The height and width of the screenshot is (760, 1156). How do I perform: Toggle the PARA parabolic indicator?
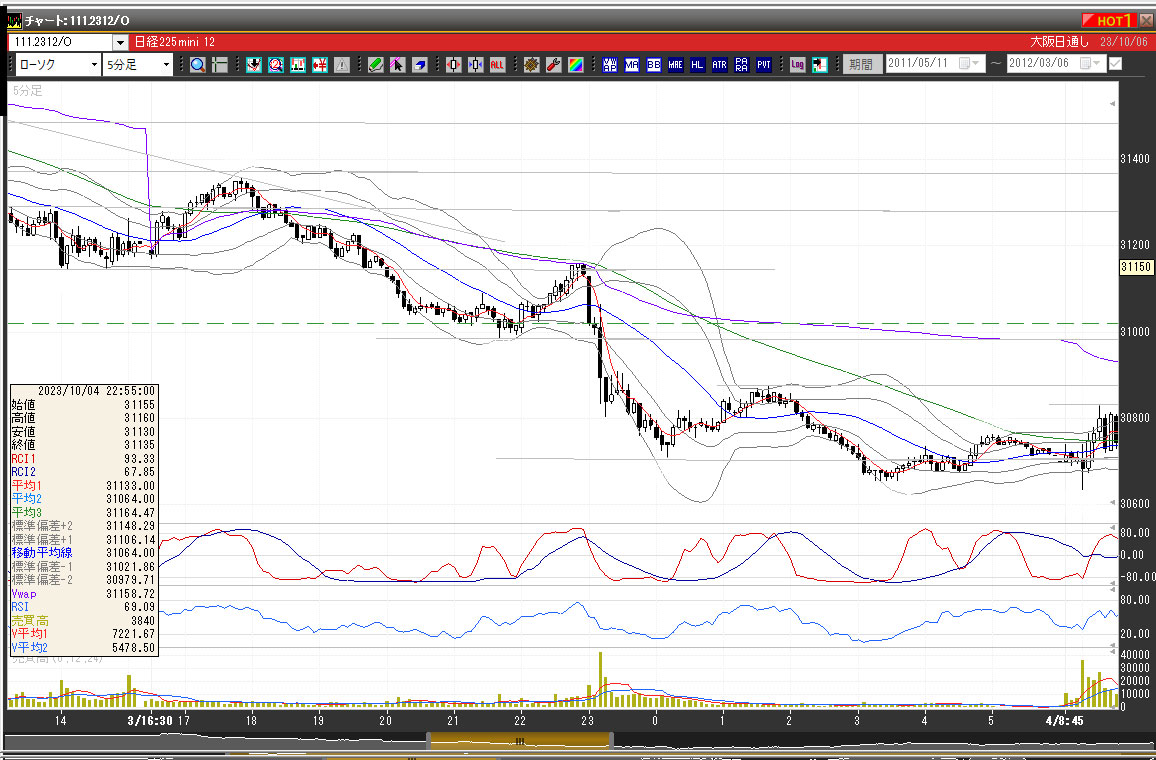742,65
